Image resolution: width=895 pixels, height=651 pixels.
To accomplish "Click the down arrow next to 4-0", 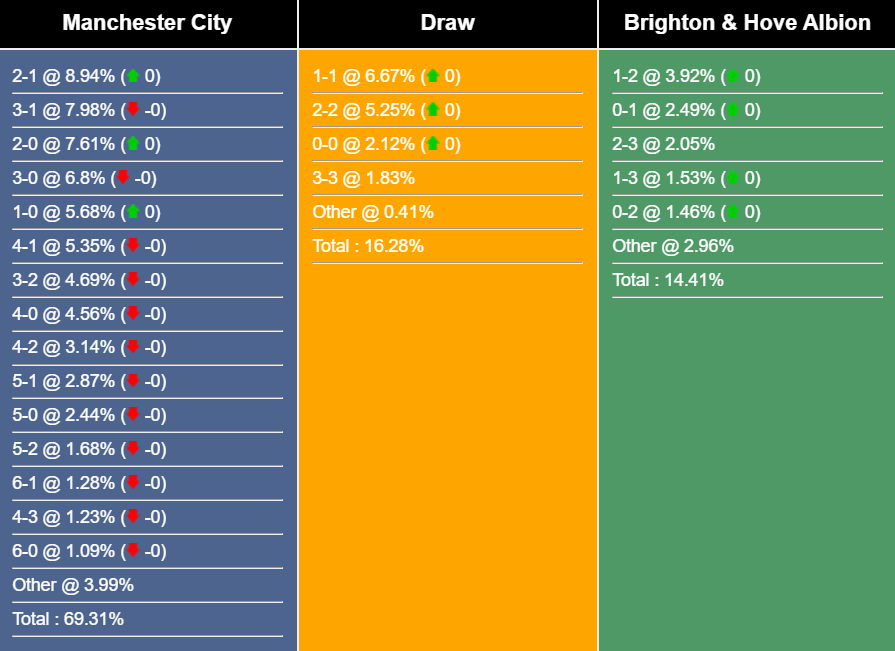I will [133, 313].
